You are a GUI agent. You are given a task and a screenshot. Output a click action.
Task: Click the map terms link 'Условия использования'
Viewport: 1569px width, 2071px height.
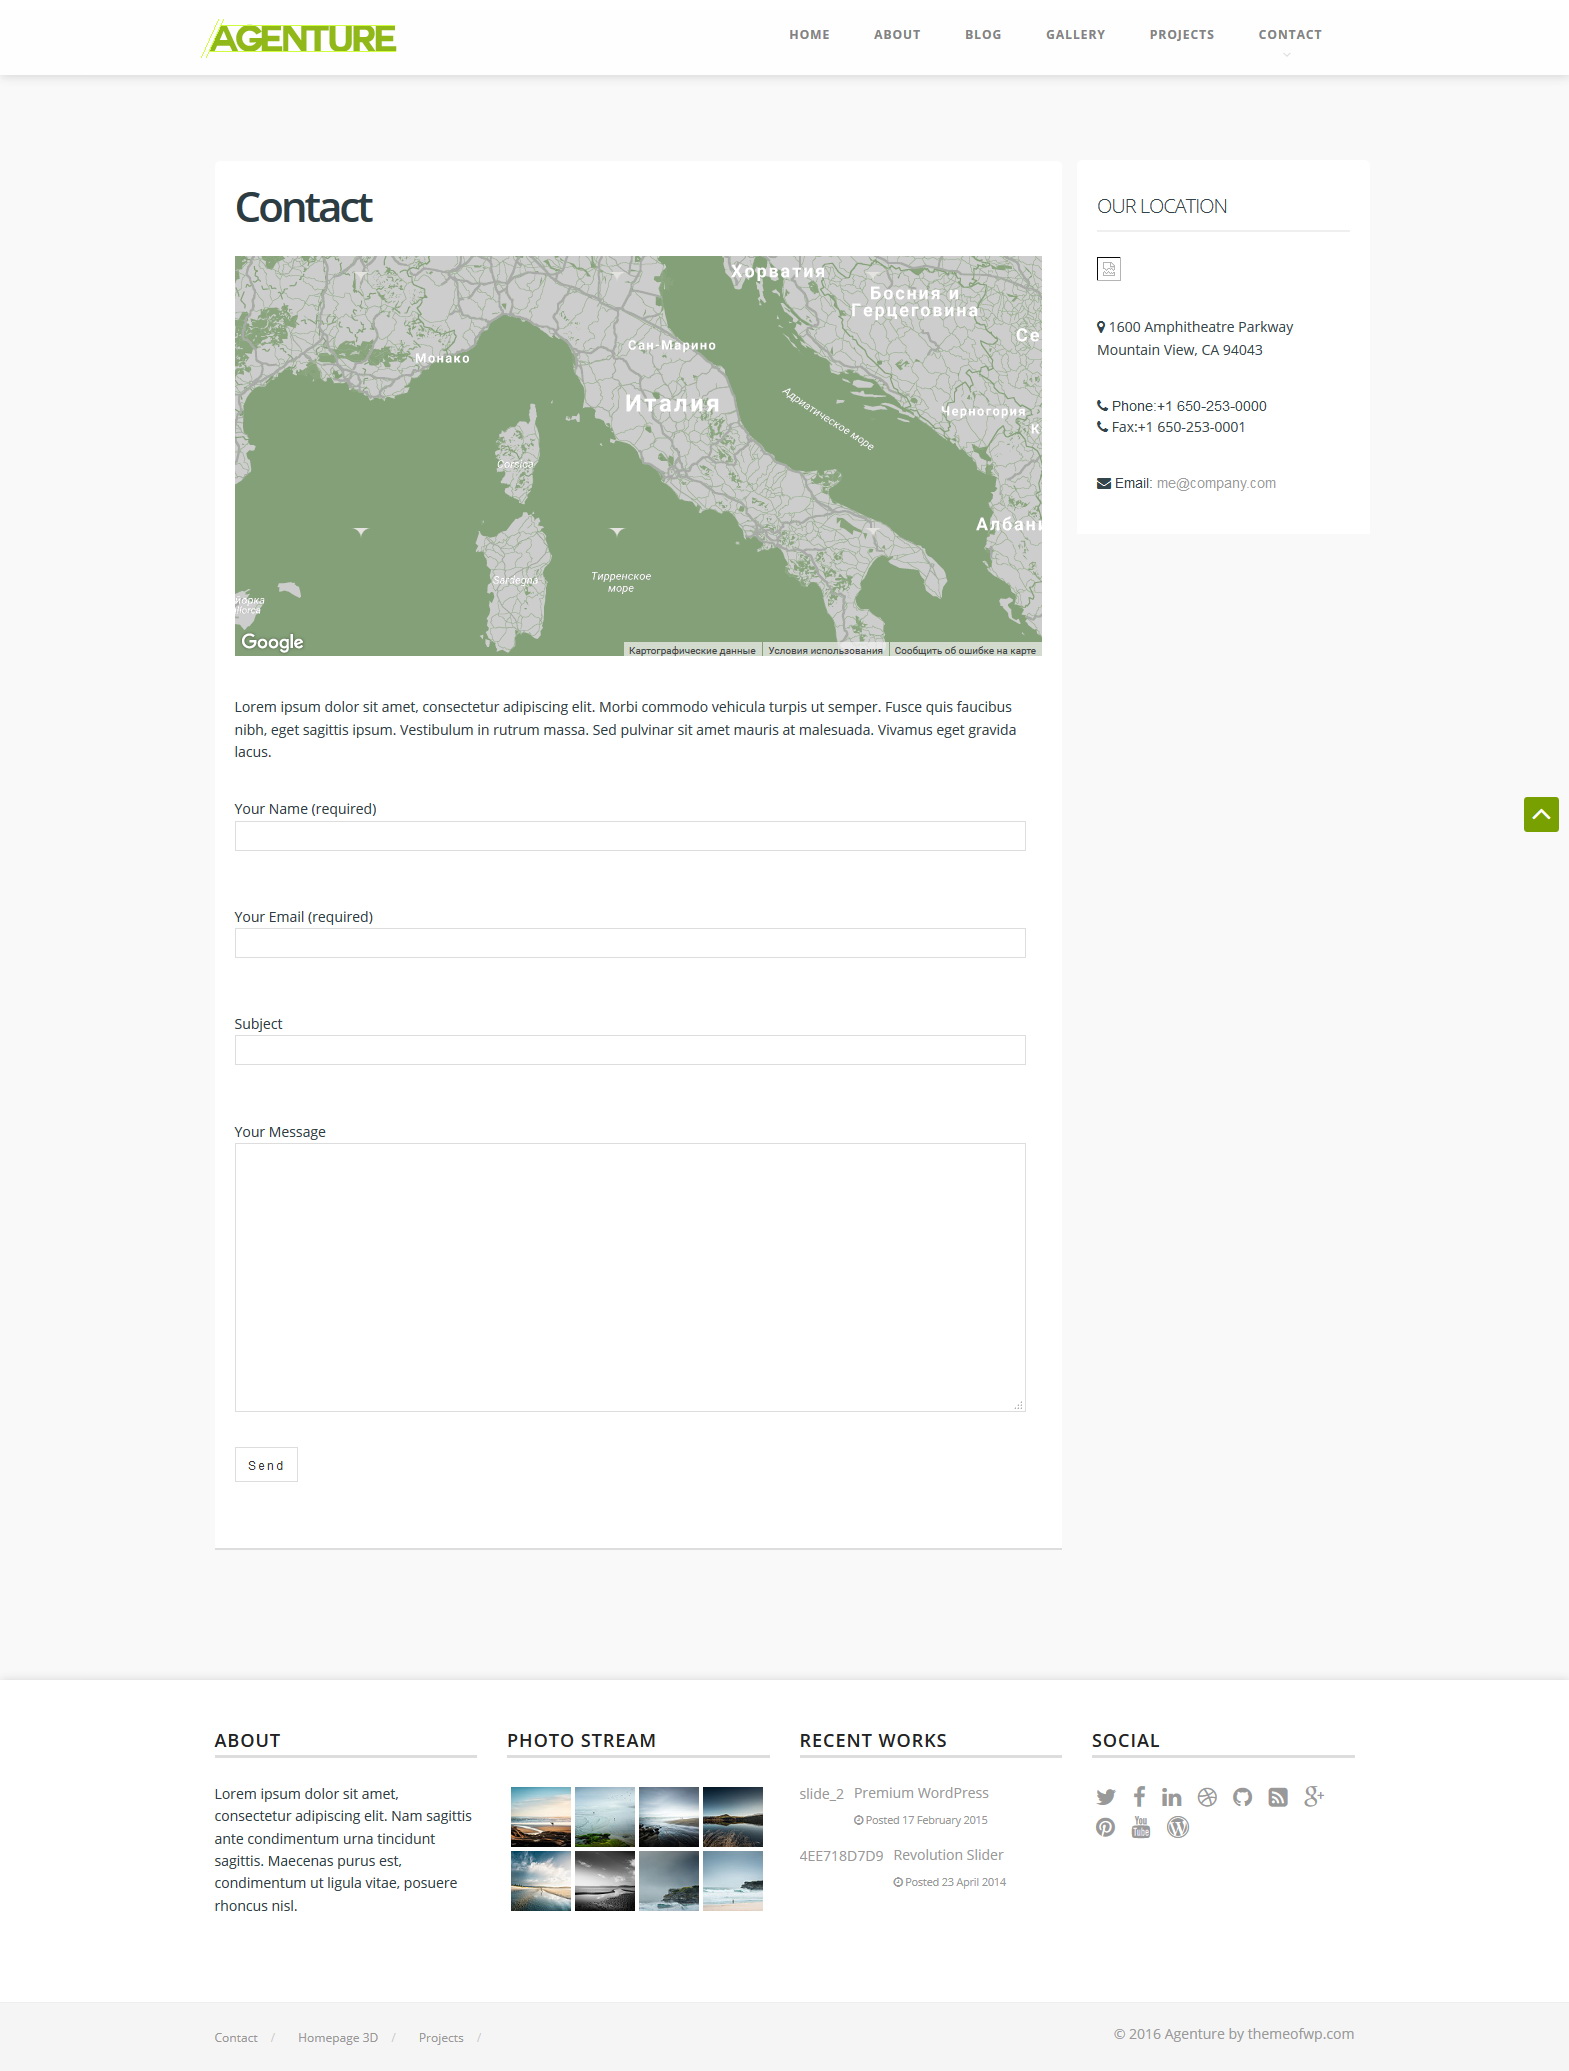826,650
